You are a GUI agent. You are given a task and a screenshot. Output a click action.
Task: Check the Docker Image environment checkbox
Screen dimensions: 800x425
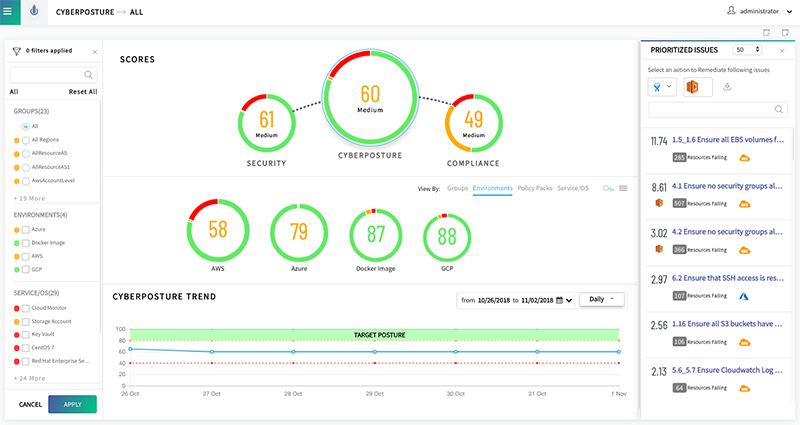coord(26,243)
